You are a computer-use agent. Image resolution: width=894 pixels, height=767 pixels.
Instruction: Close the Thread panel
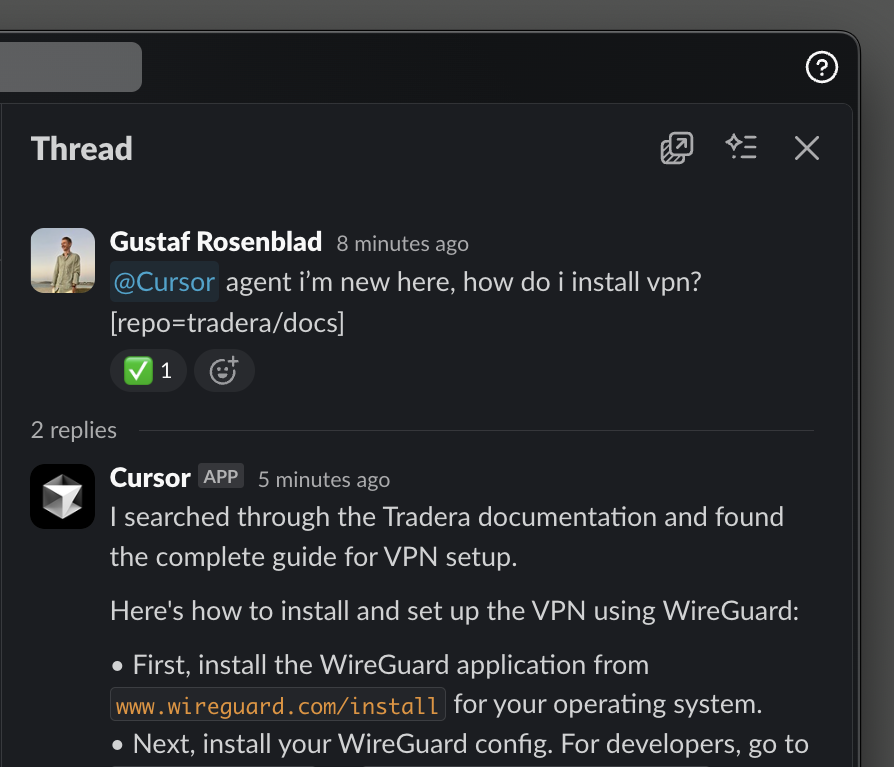tap(807, 148)
